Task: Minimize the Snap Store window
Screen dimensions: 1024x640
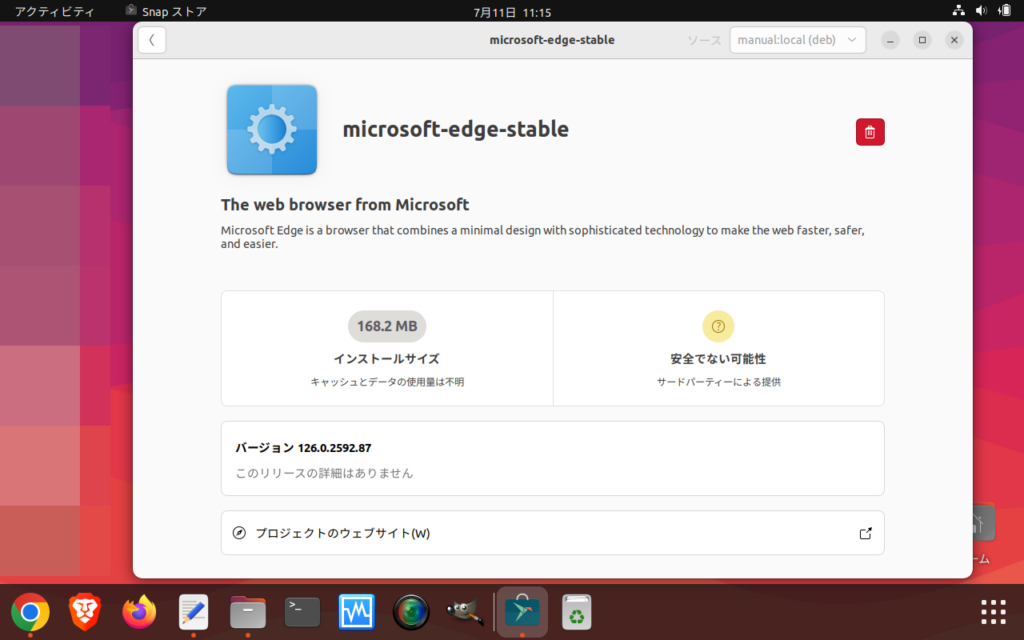Action: (x=890, y=40)
